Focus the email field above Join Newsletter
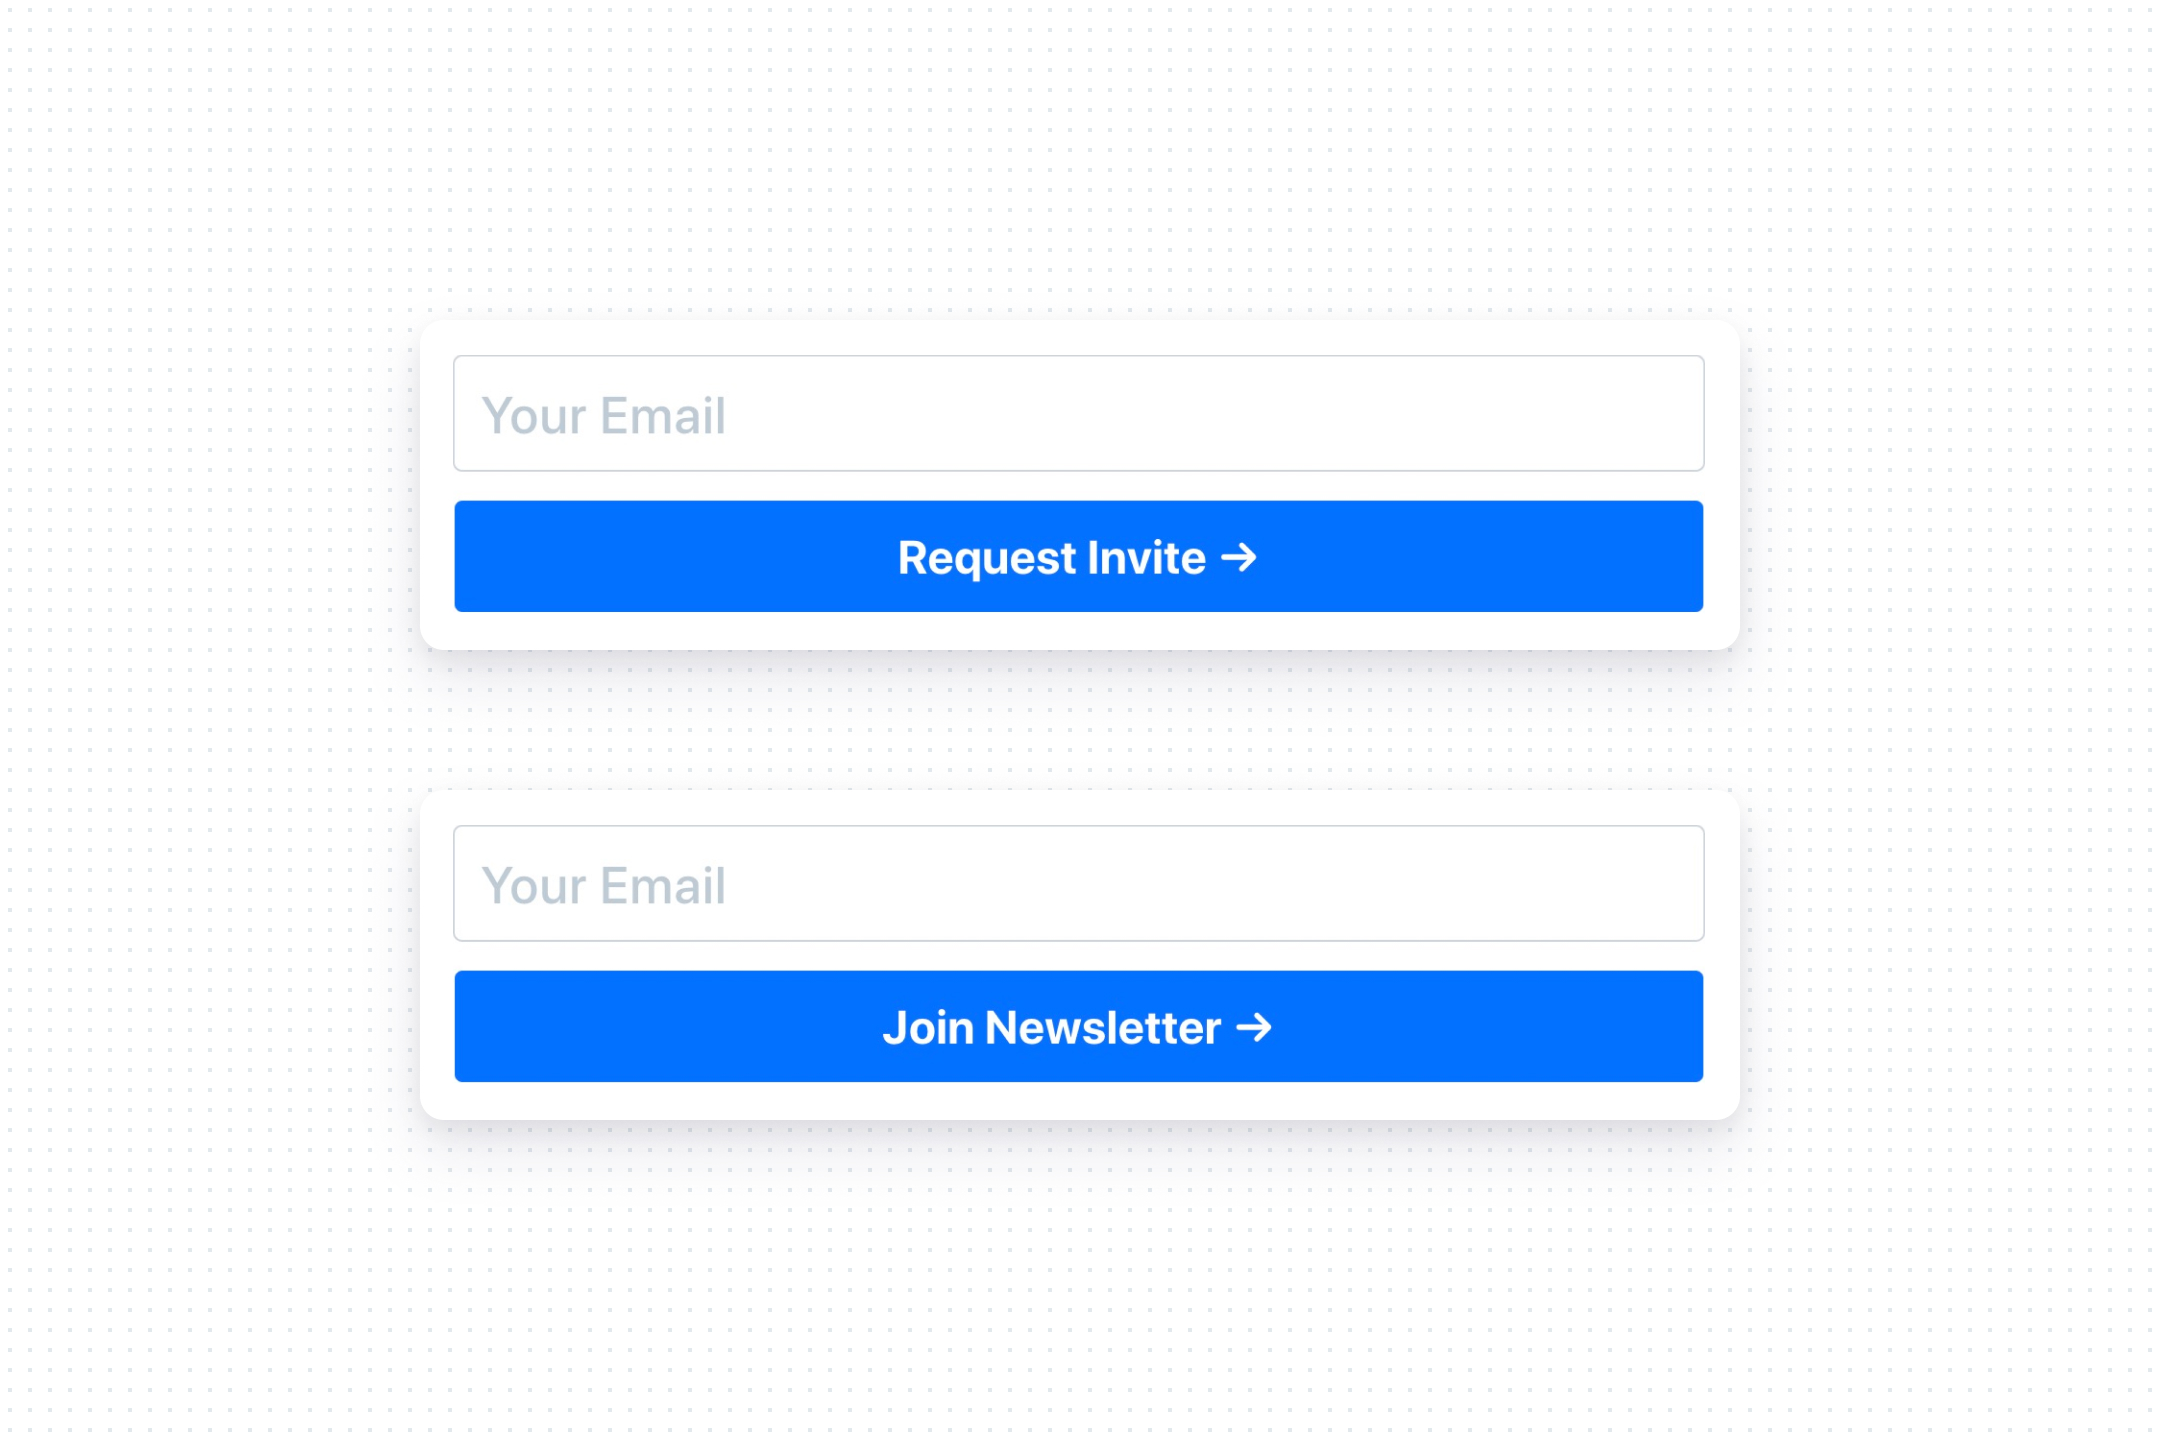Image resolution: width=2160 pixels, height=1440 pixels. click(1078, 884)
